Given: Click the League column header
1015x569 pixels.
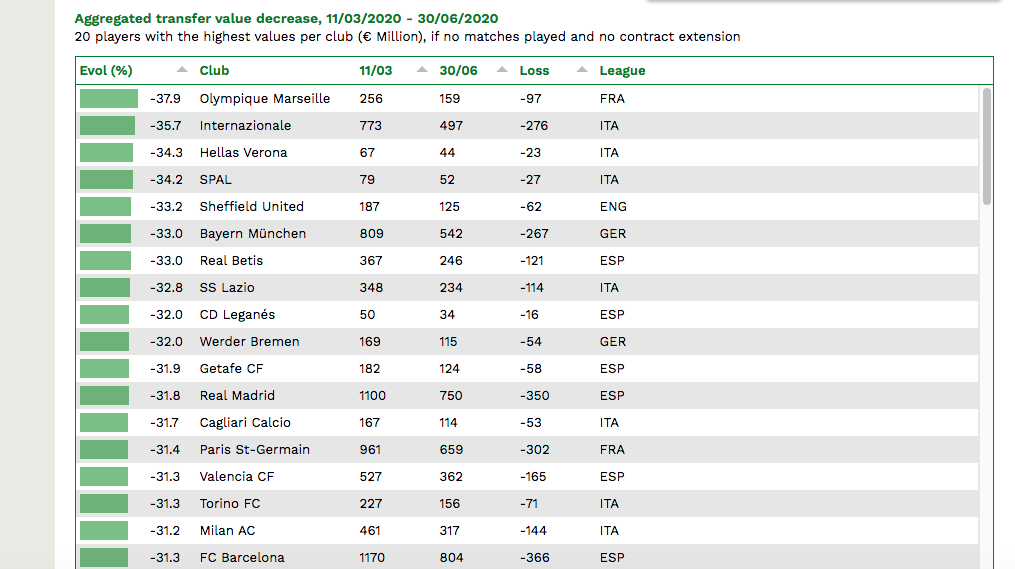Looking at the screenshot, I should coord(622,71).
